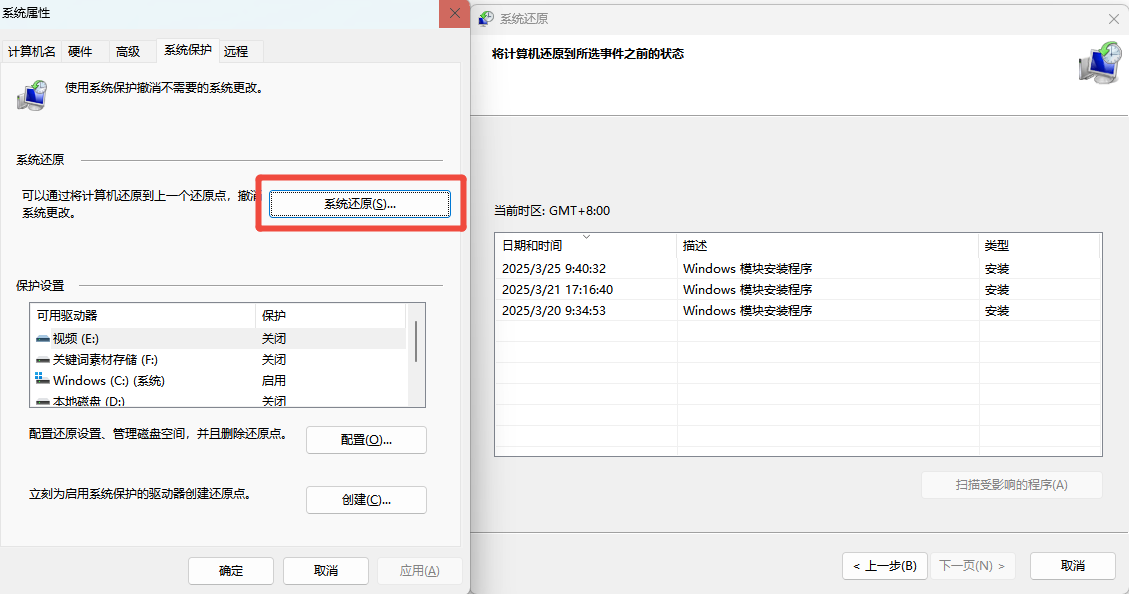Choose the Windows (C:) system drive icon
The image size is (1129, 594).
[42, 380]
